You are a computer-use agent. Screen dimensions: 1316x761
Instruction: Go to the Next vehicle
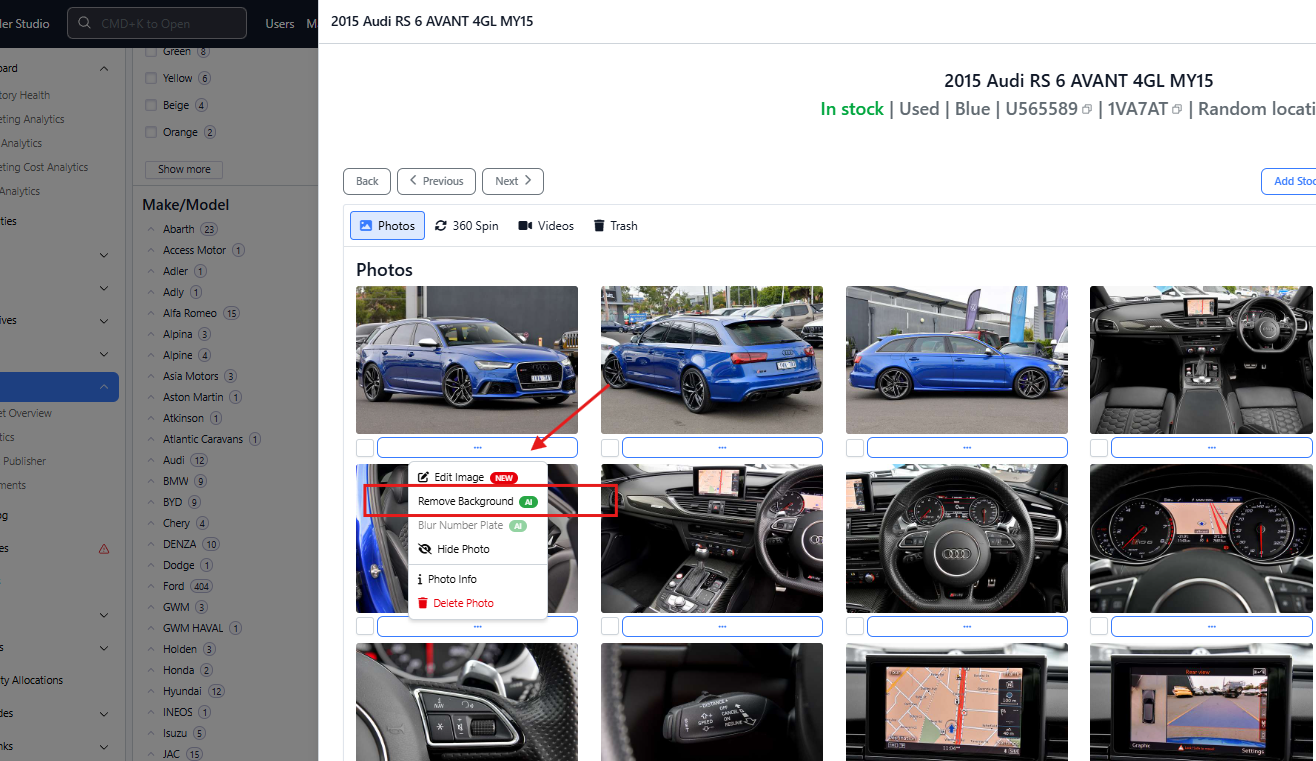coord(513,181)
